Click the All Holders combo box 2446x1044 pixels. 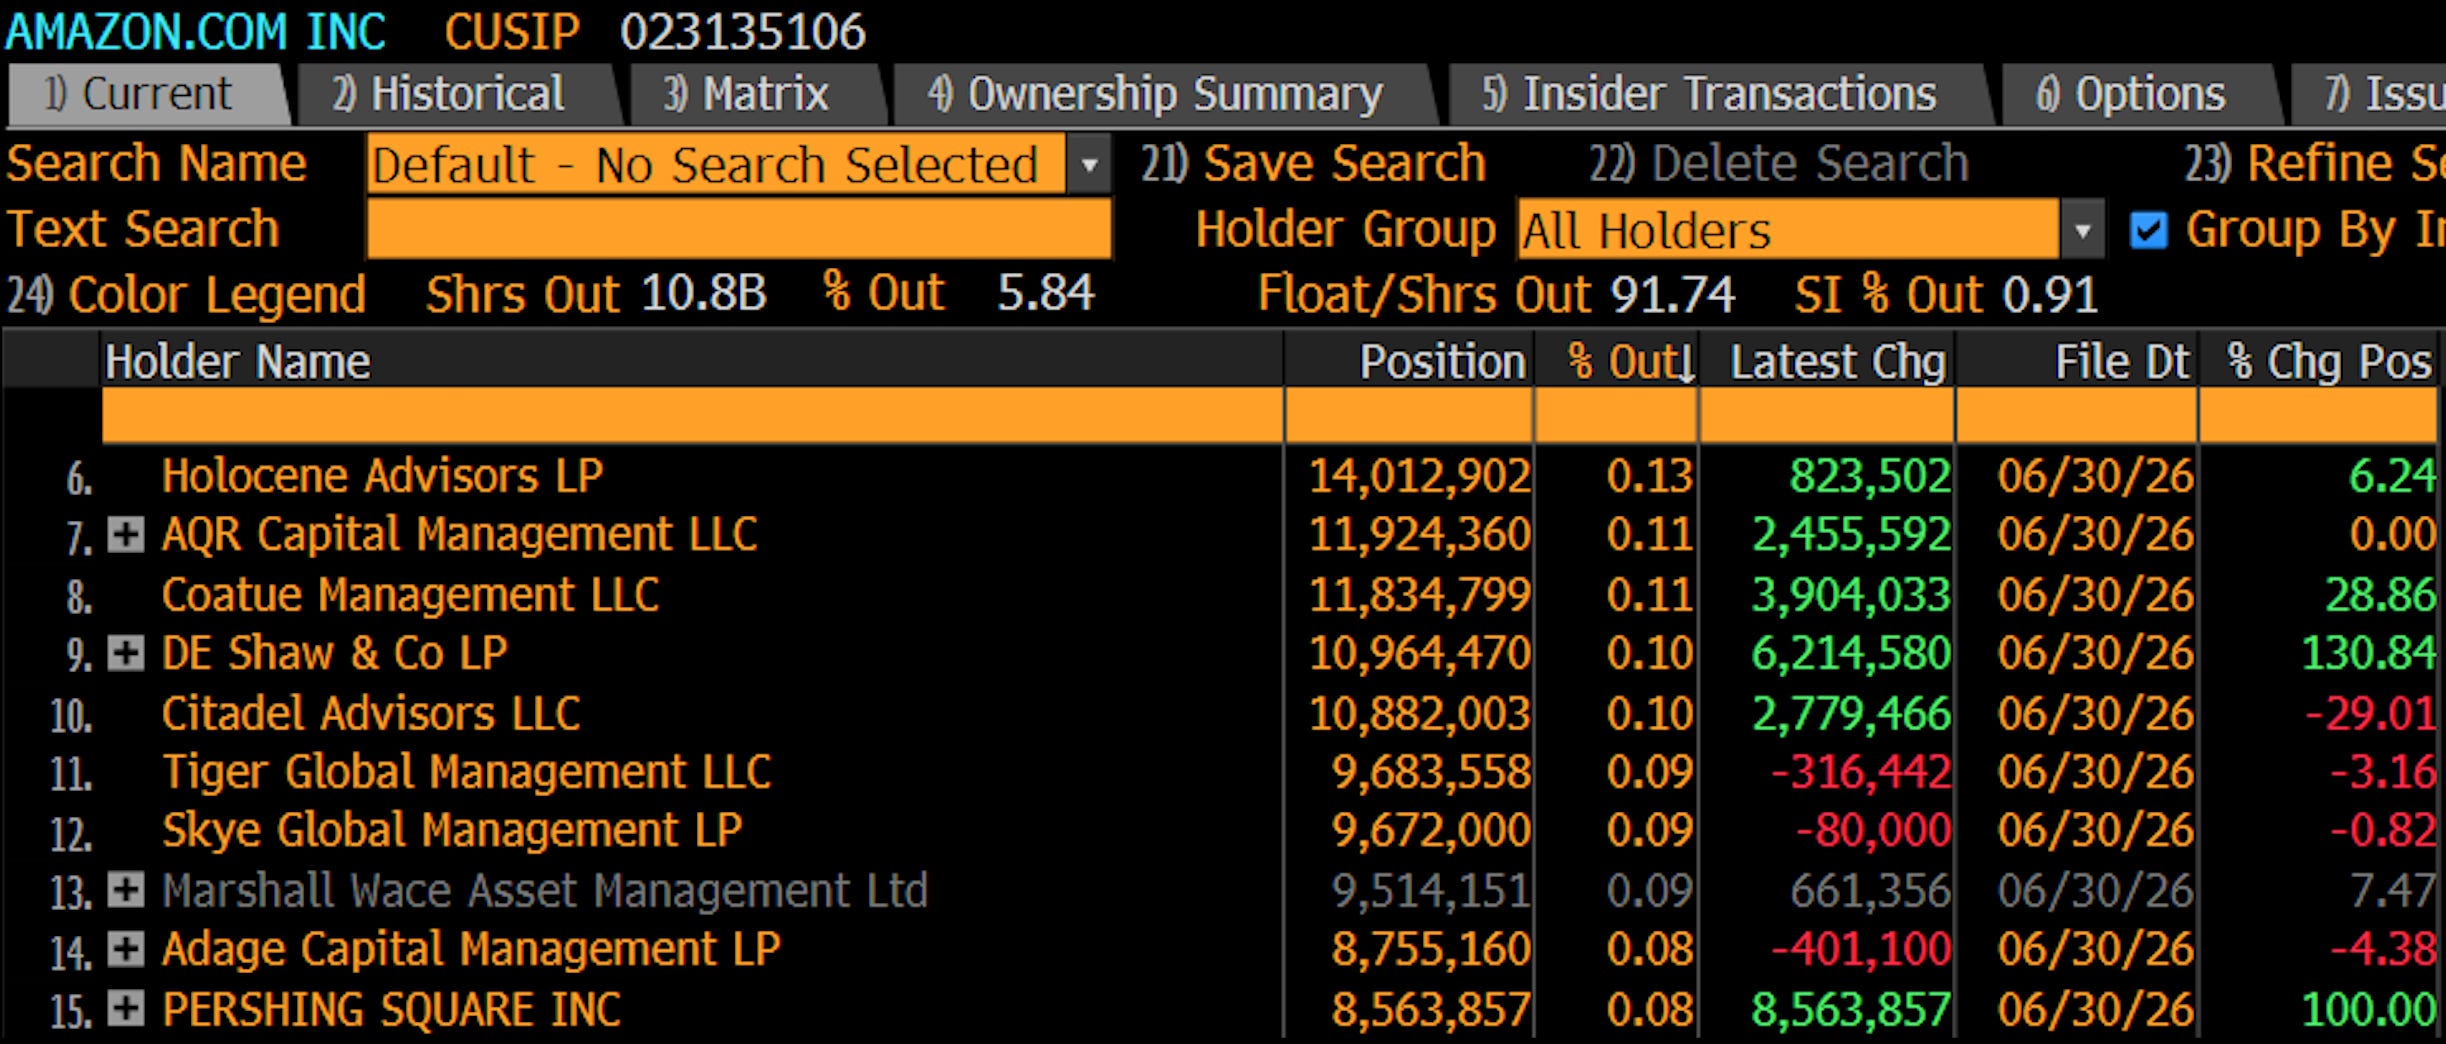1788,231
